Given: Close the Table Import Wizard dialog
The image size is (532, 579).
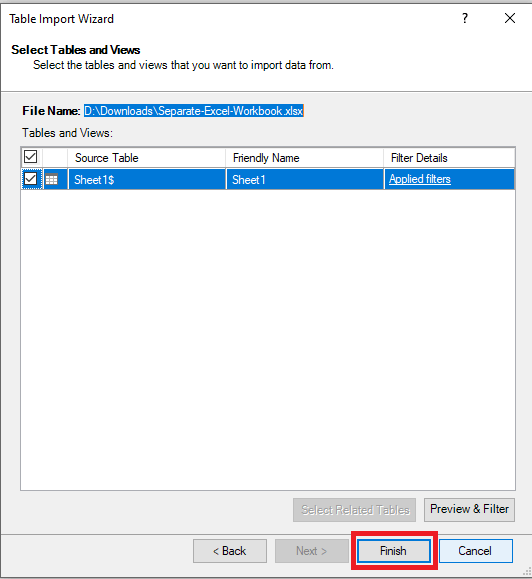Looking at the screenshot, I should click(510, 18).
